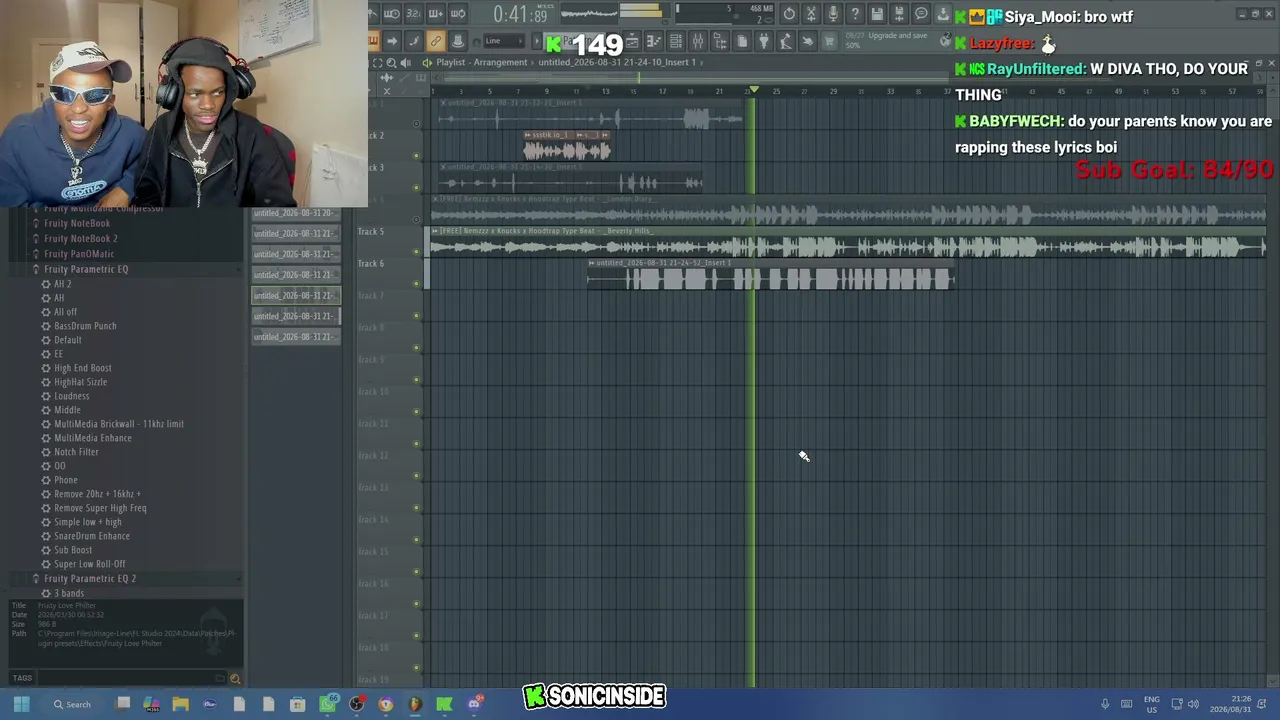Open the channel rack icon

point(676,41)
